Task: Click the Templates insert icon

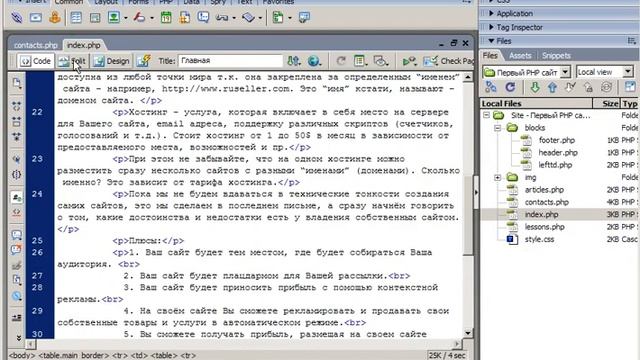Action: pos(278,18)
